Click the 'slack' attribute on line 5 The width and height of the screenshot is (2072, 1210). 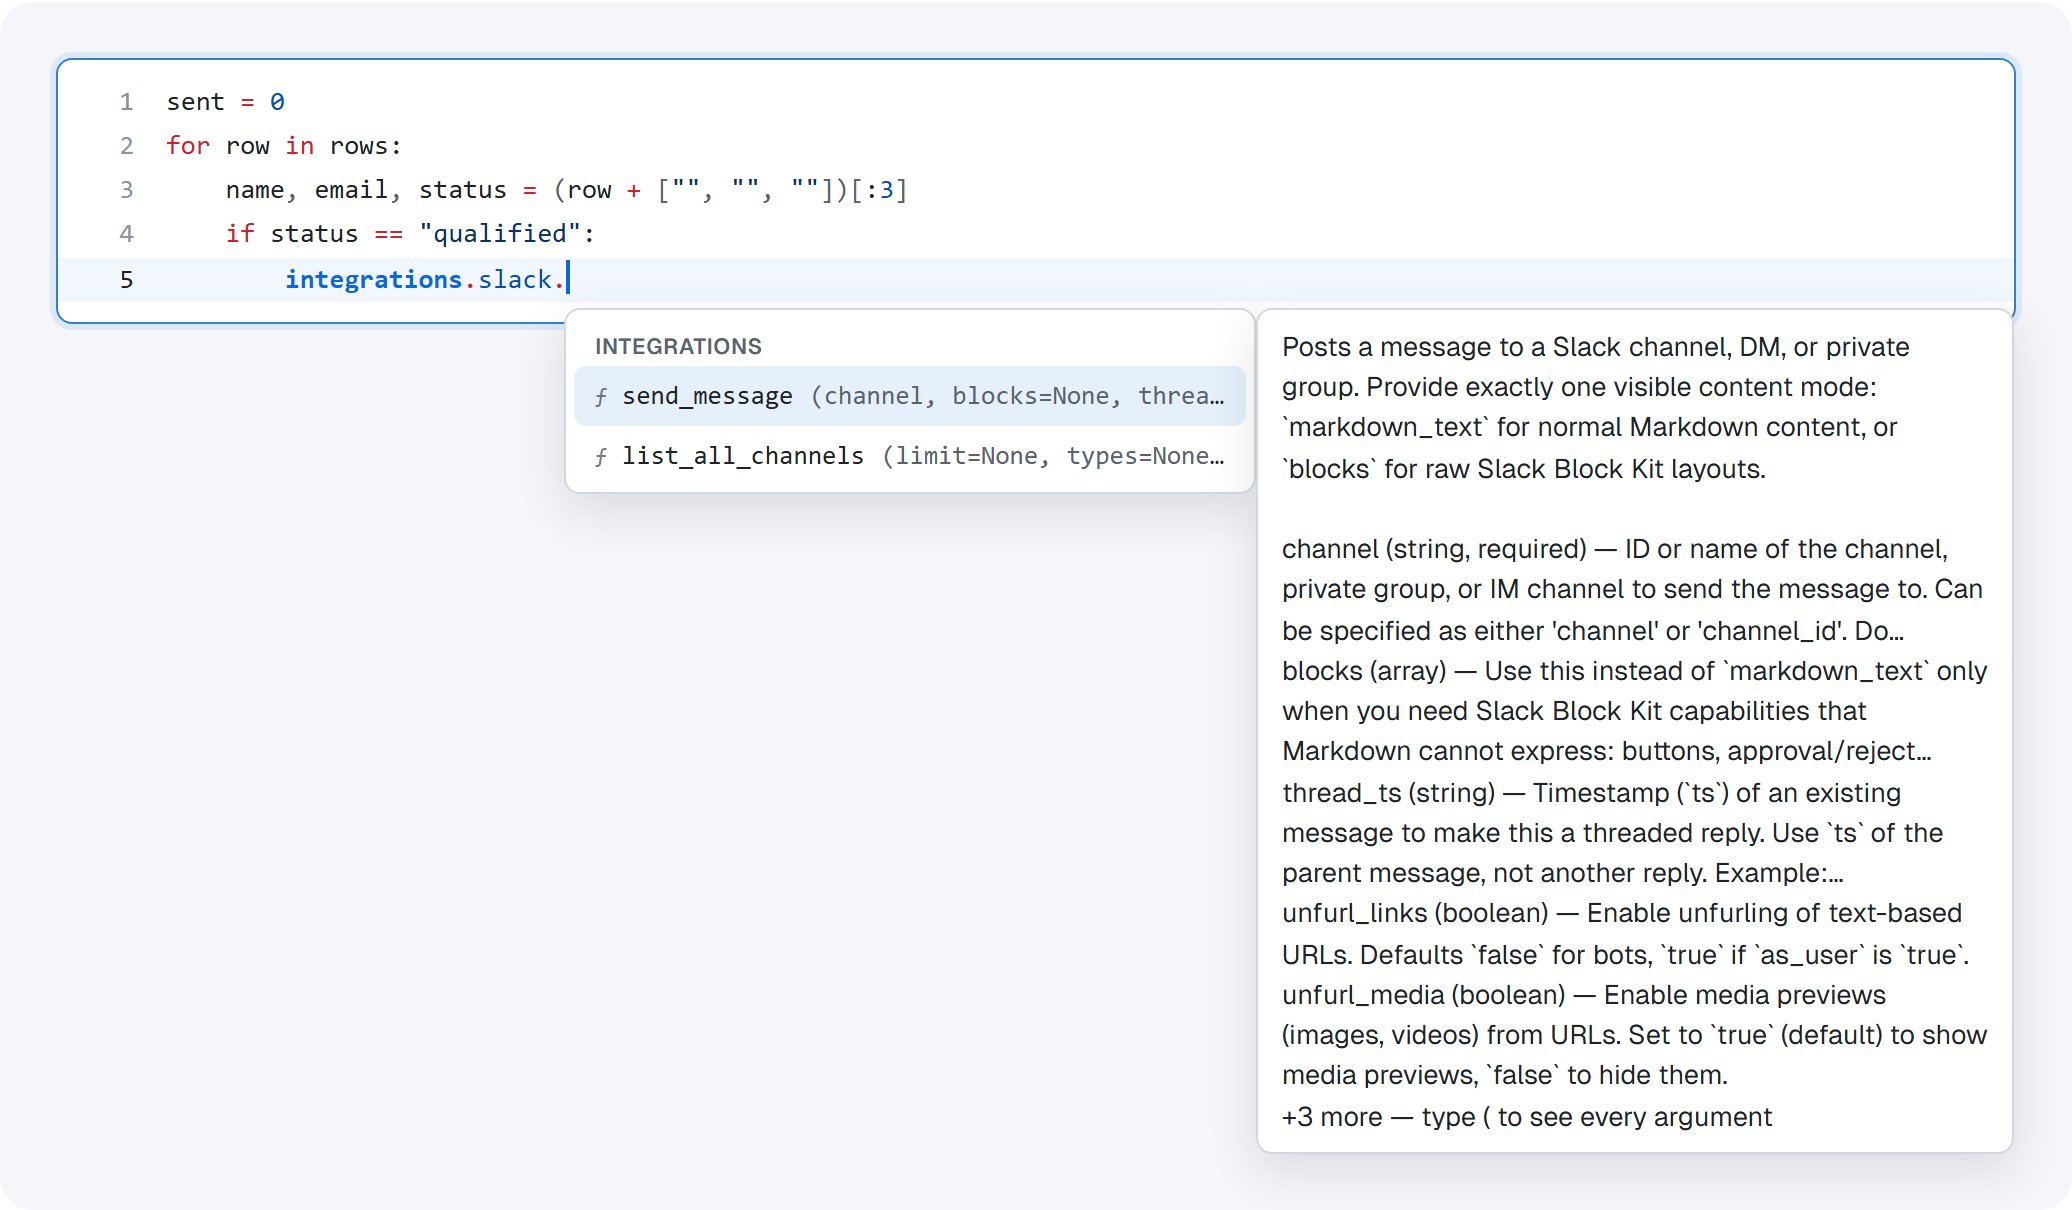point(514,279)
